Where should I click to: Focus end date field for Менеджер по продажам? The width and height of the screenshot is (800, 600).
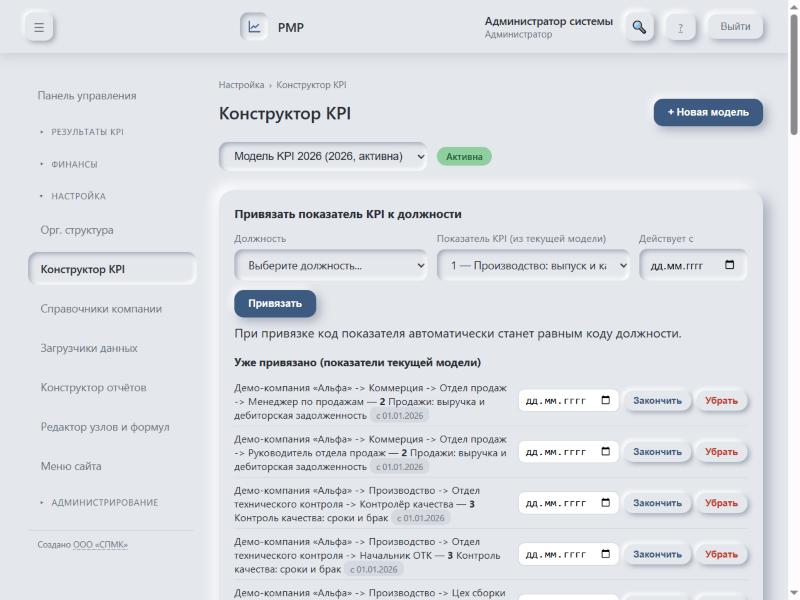click(568, 401)
